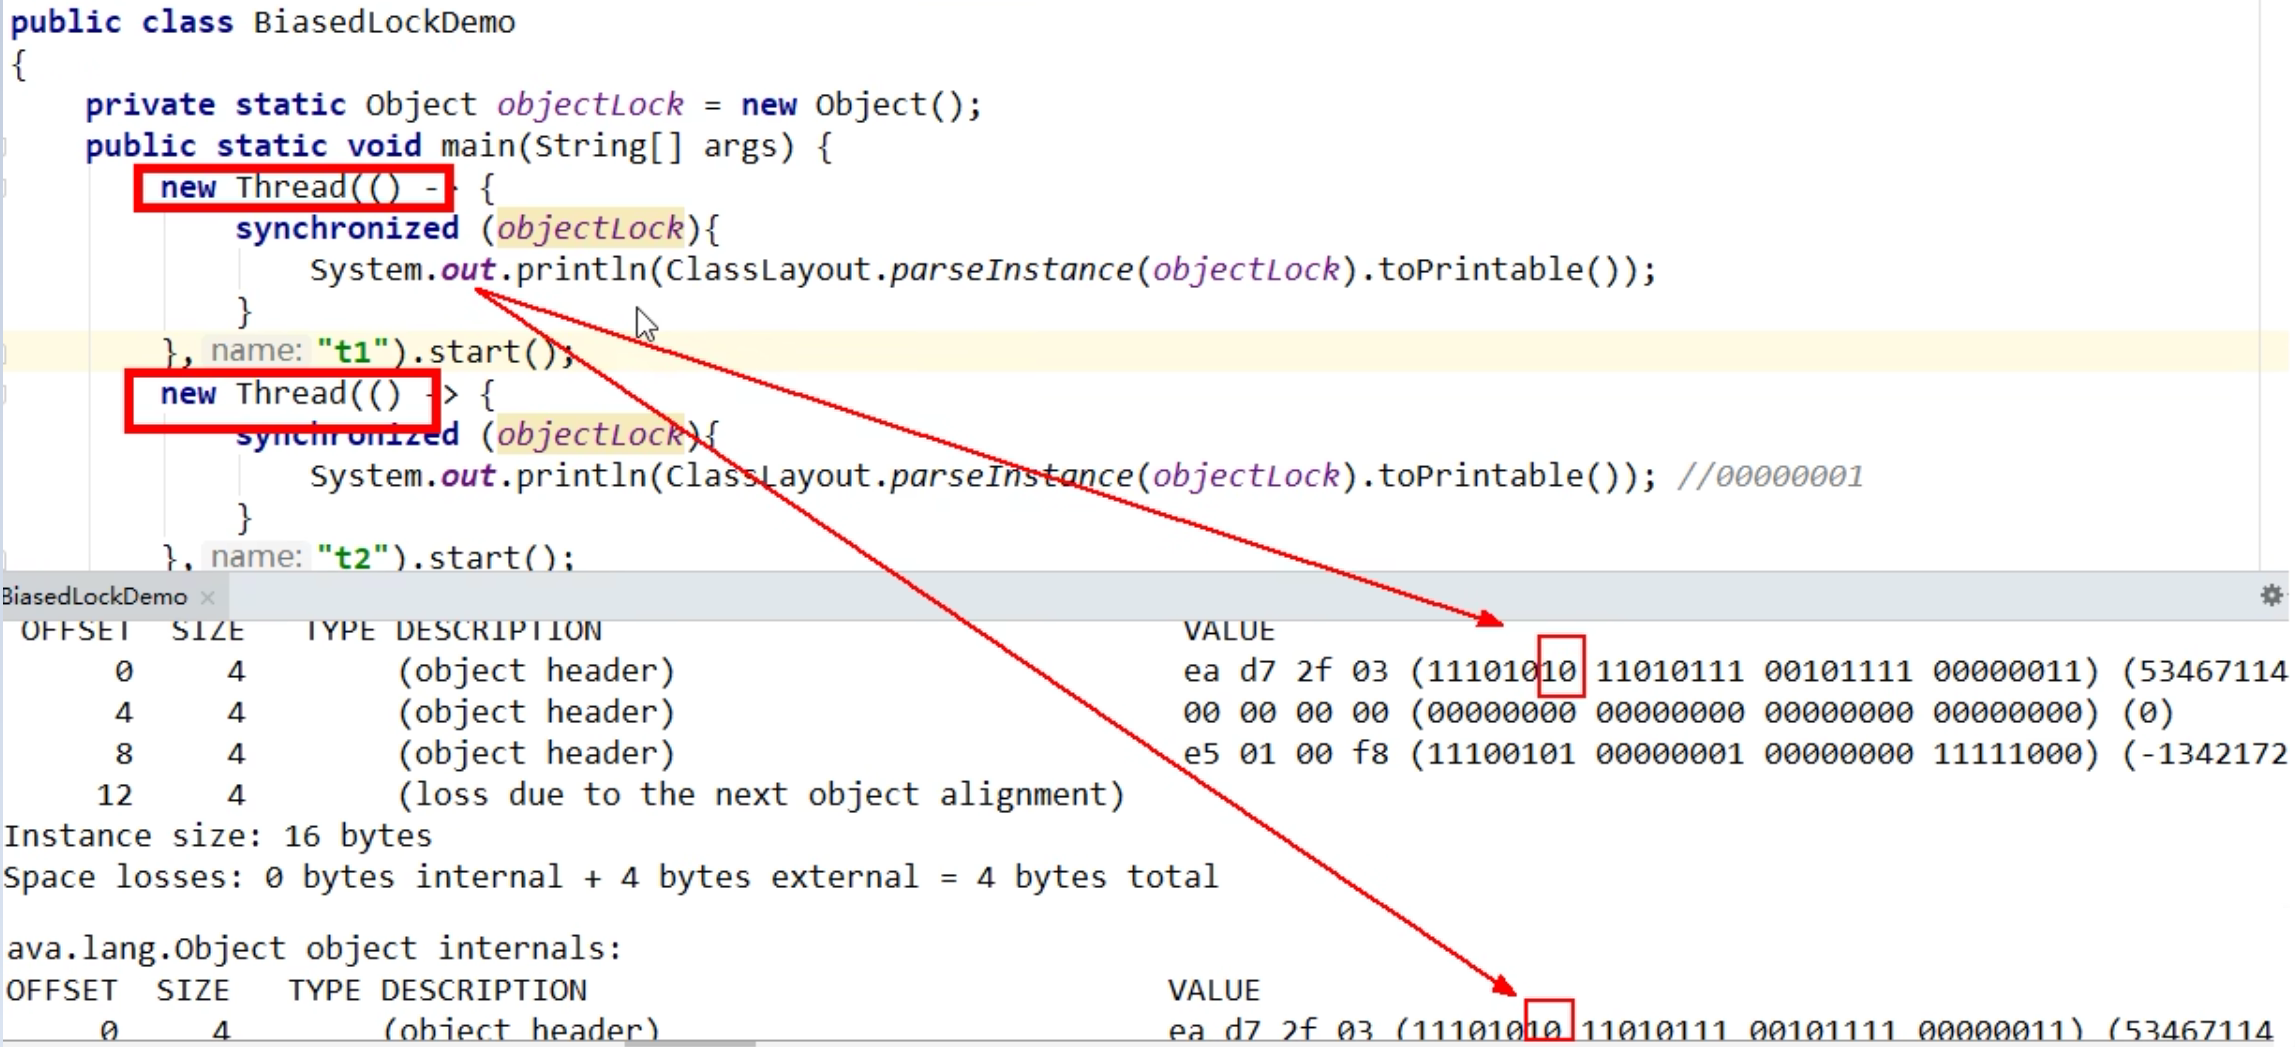This screenshot has height=1047, width=2295.
Task: Open the Run panel settings gear
Action: point(2271,596)
